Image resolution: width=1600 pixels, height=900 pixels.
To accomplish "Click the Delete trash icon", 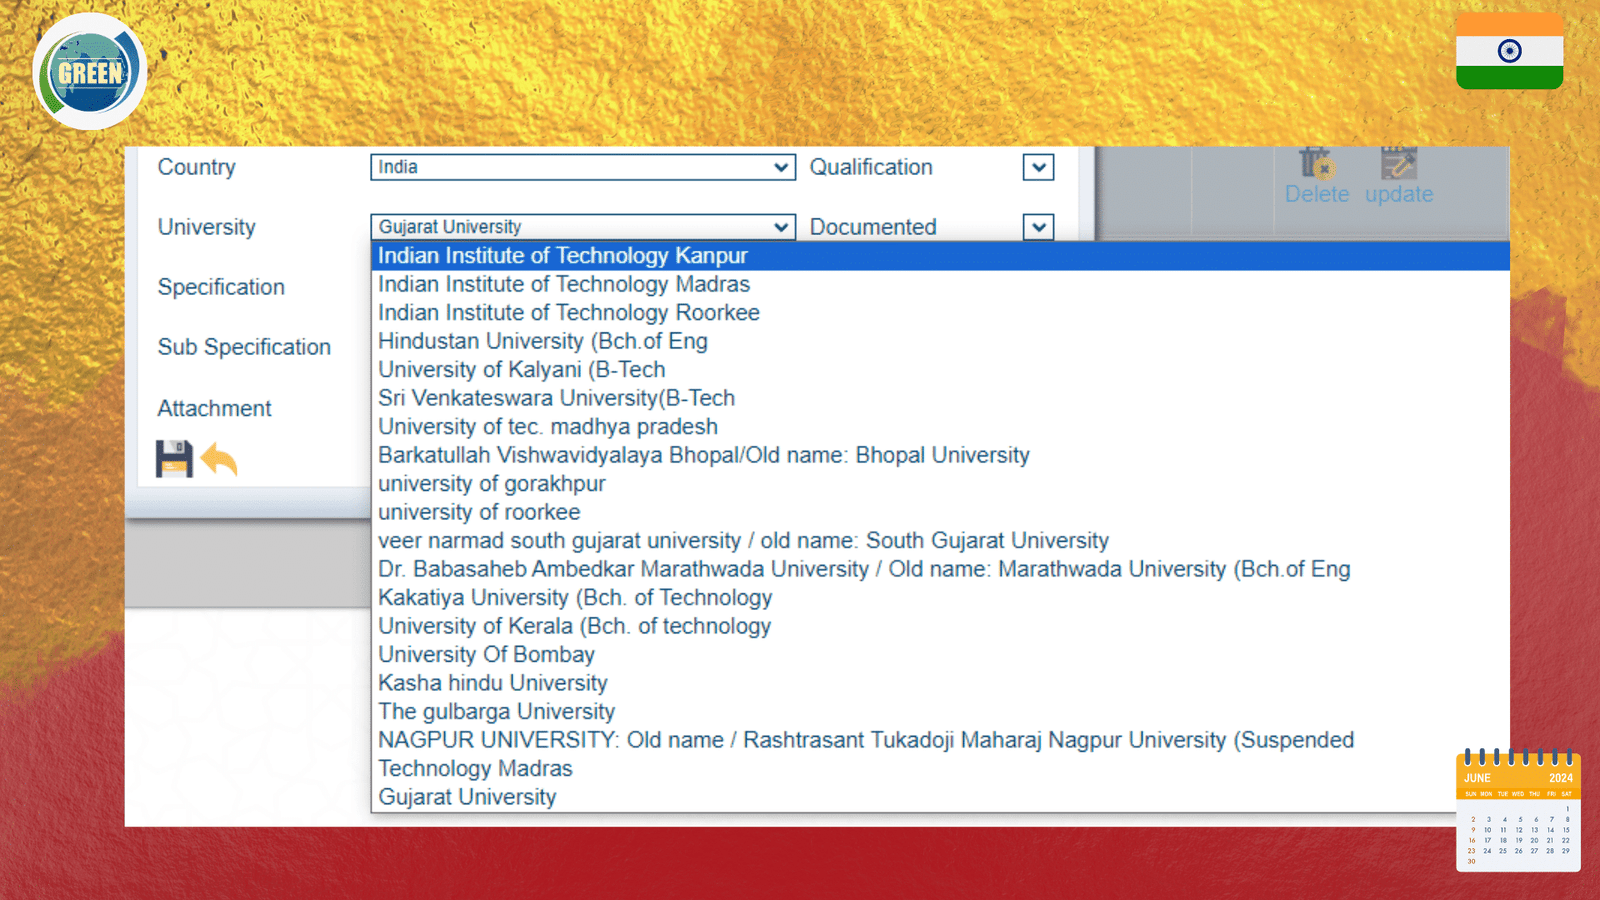I will coord(1316,164).
